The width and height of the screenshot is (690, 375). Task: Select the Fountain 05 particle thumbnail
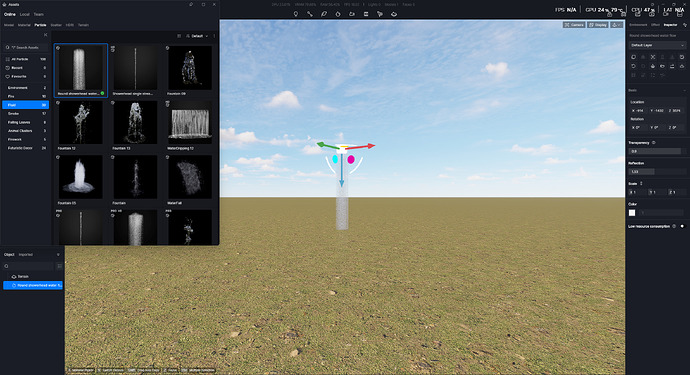point(80,177)
